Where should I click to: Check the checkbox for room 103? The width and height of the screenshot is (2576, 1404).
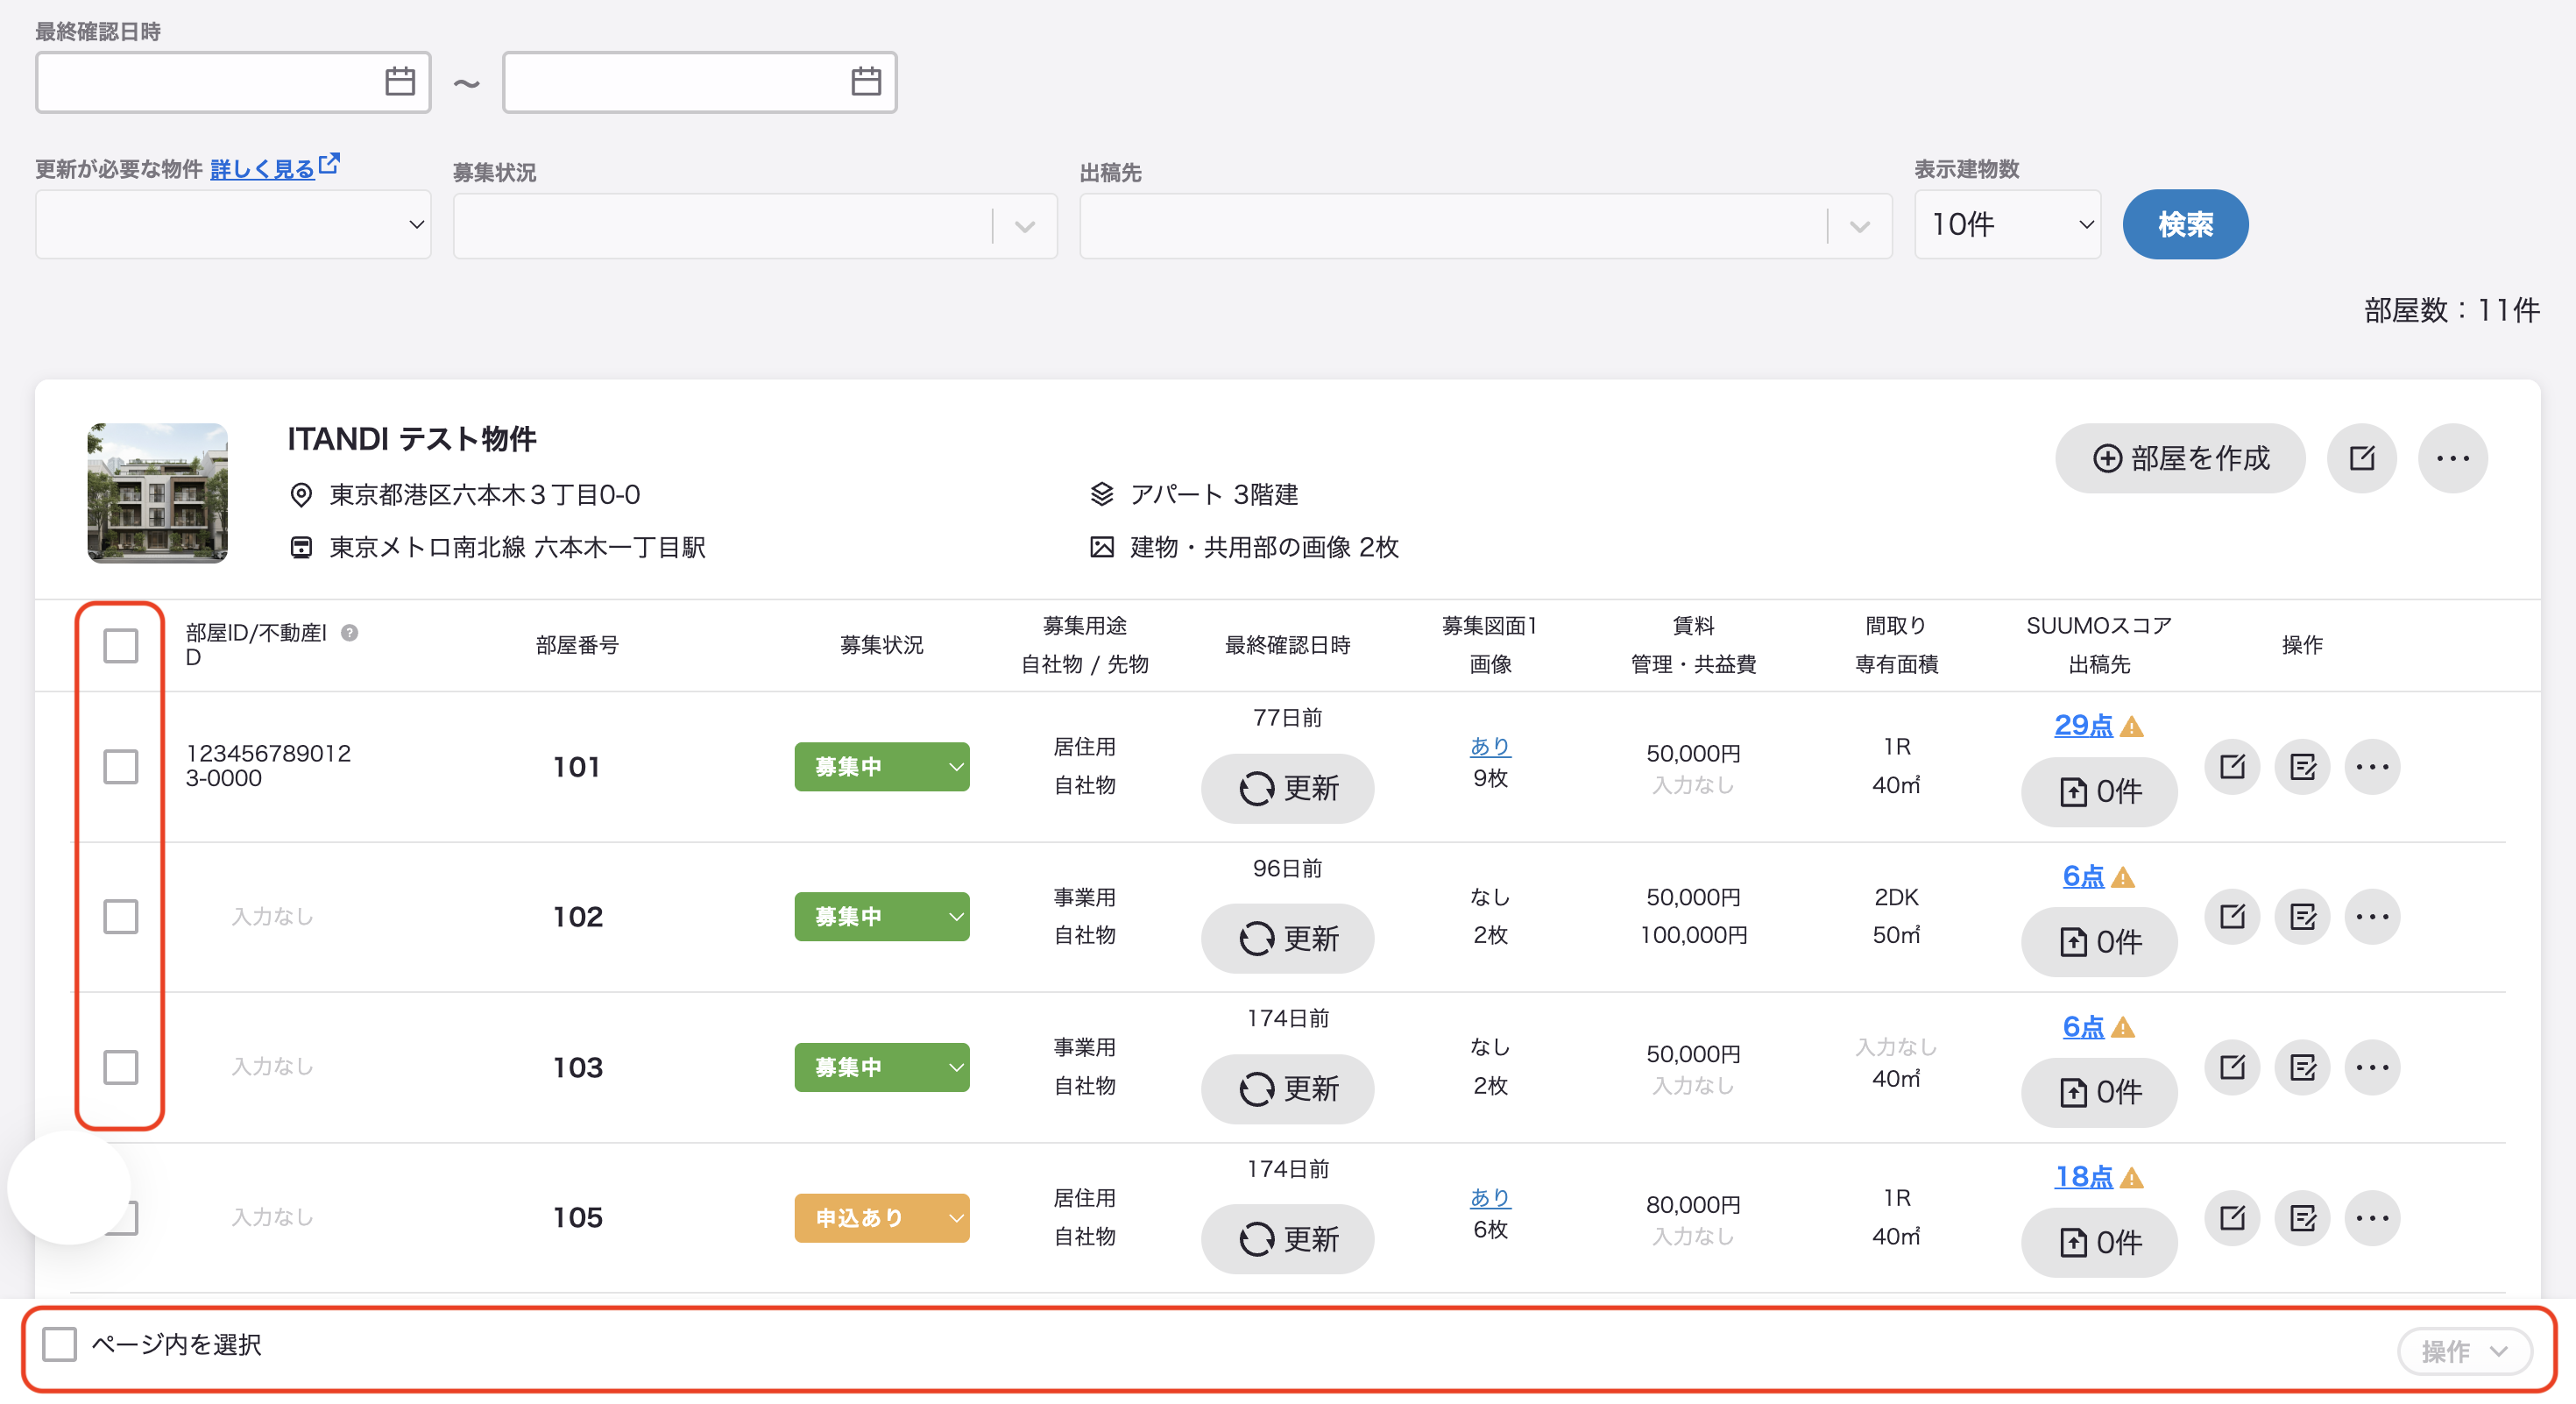[120, 1068]
